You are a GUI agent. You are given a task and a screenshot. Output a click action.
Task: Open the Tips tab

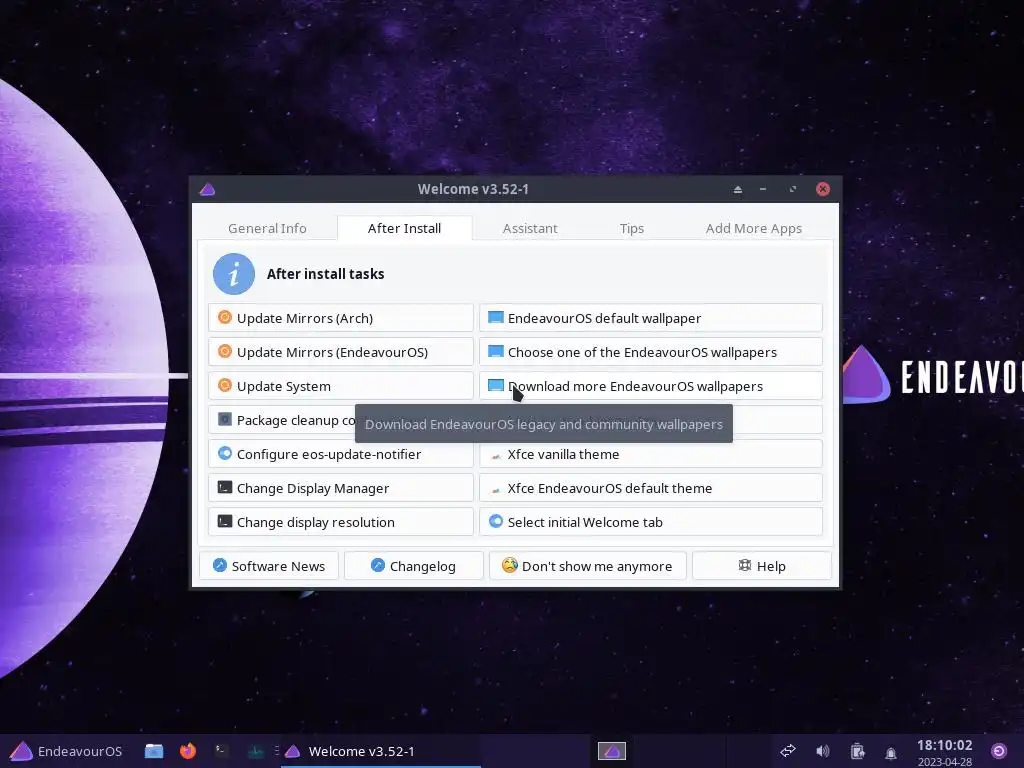[x=632, y=229]
